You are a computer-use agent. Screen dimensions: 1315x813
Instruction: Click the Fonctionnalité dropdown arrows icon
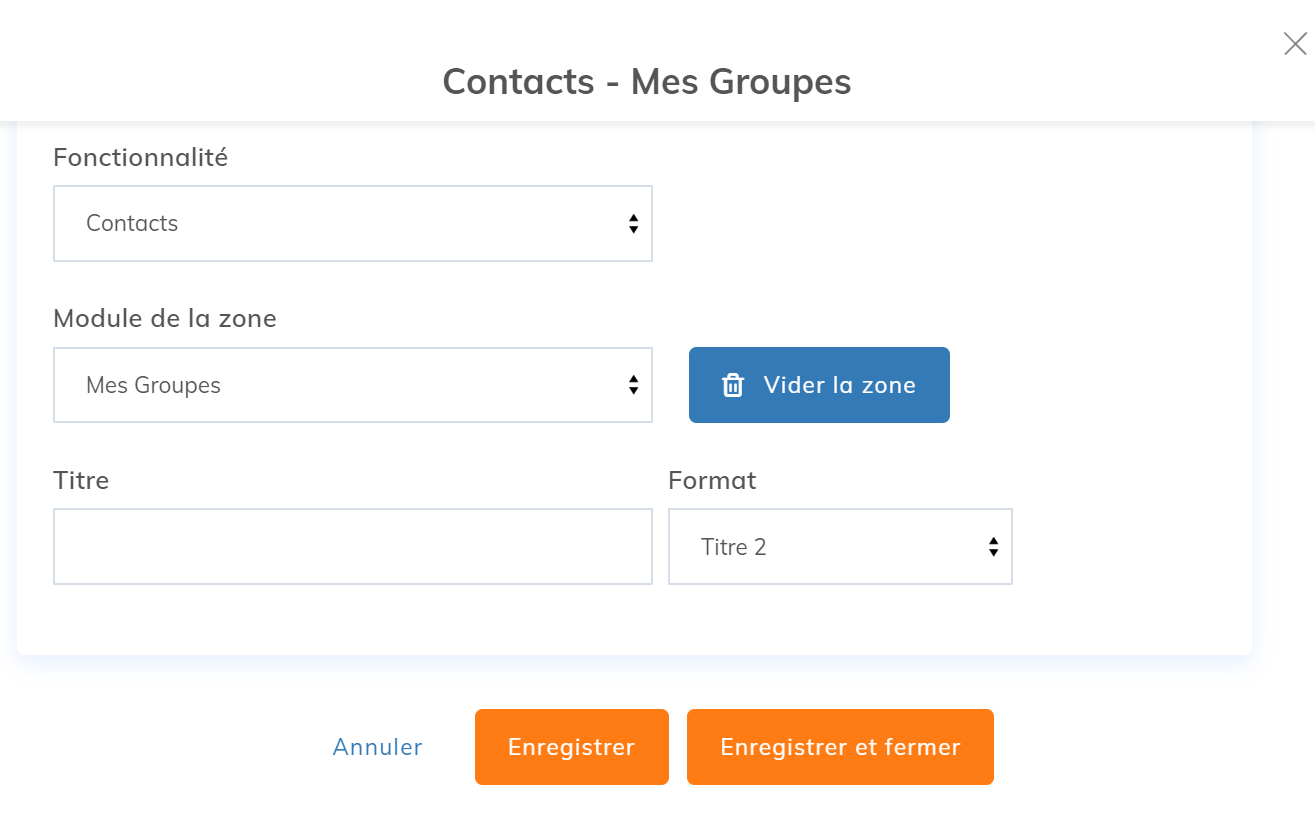[633, 223]
